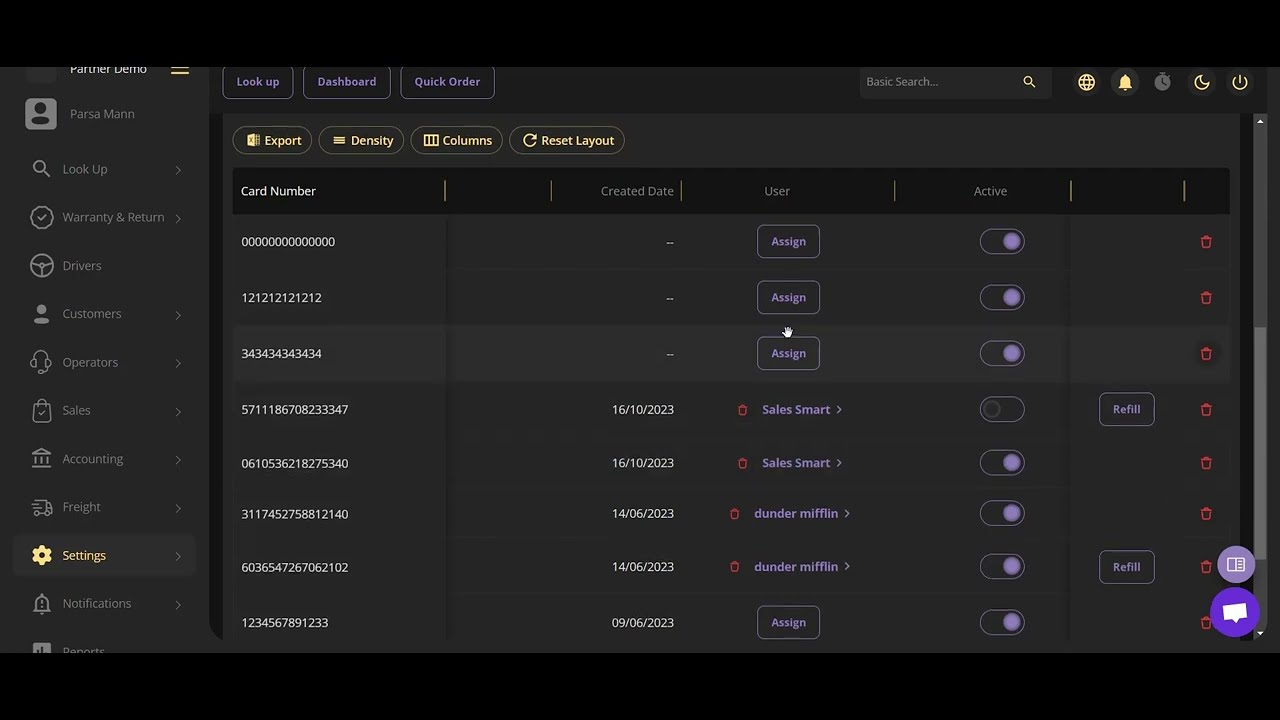Click the timer clock icon in top bar
Viewport: 1280px width, 720px height.
coord(1162,82)
